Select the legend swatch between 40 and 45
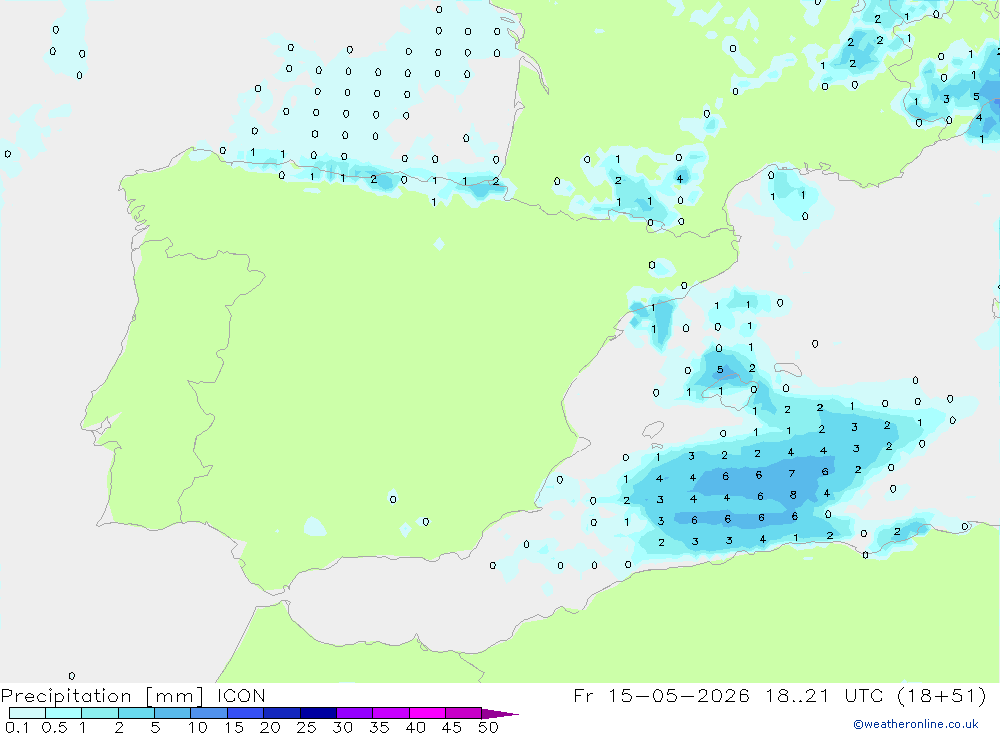Screen dimensions: 1000x733 pyautogui.click(x=427, y=713)
